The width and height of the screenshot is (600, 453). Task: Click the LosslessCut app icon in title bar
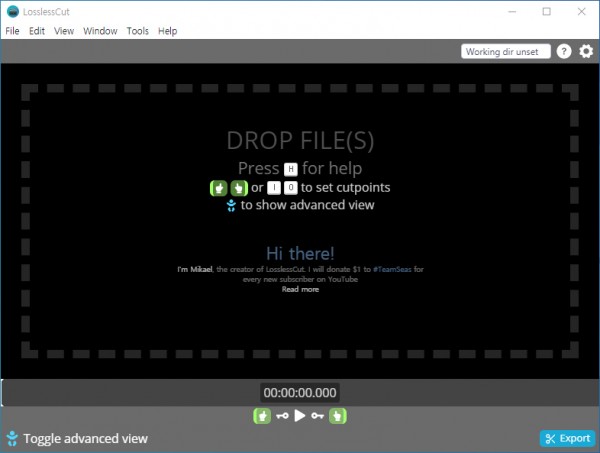(x=13, y=11)
